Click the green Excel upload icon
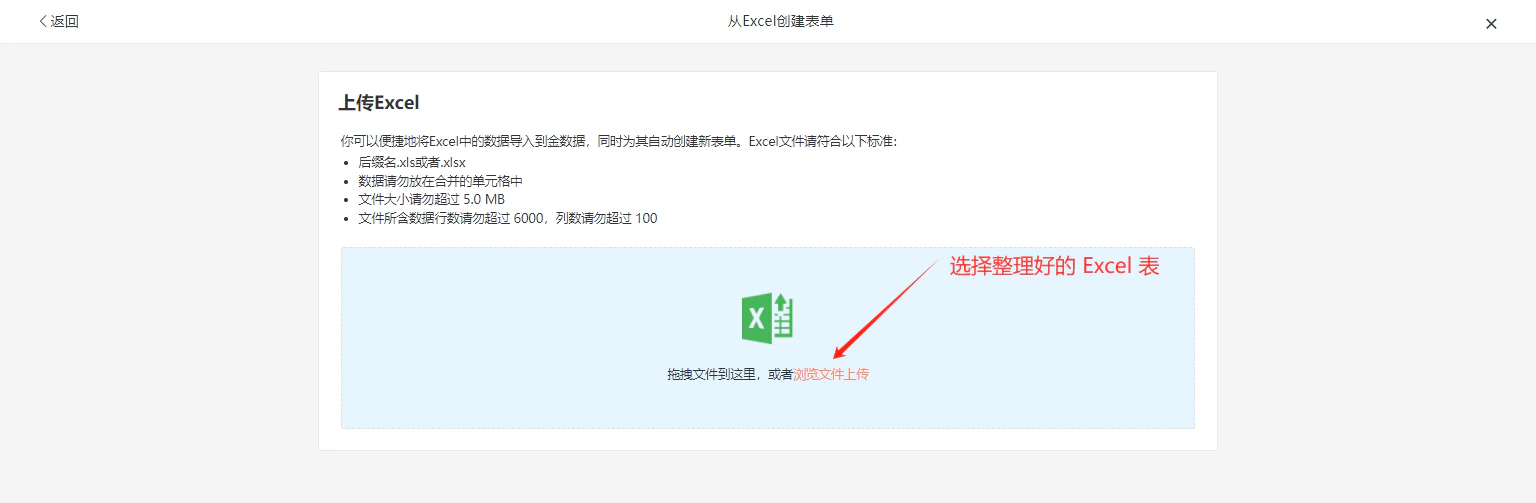This screenshot has height=503, width=1536. (x=767, y=319)
